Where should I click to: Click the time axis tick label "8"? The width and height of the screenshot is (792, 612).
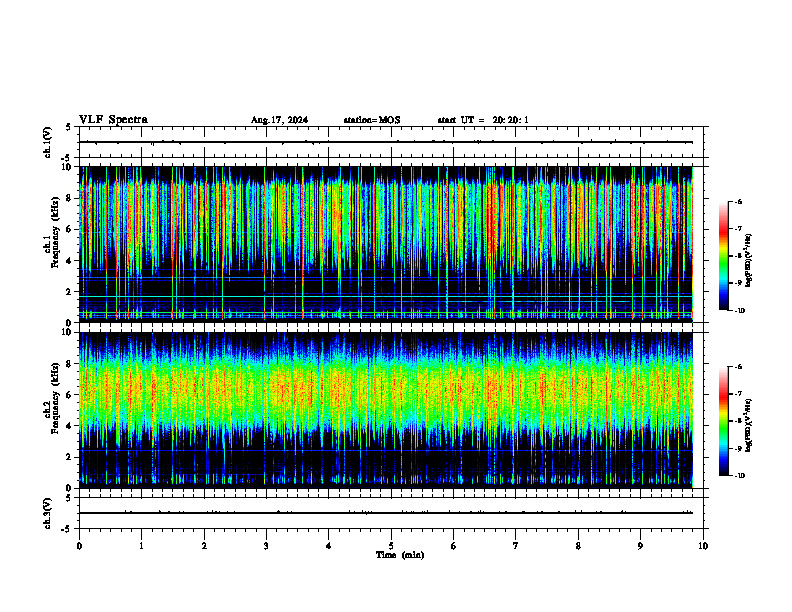click(x=578, y=546)
